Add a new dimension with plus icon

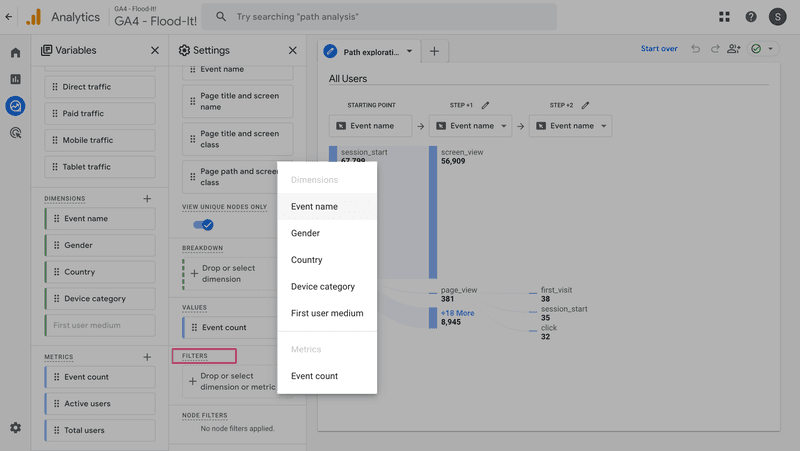tap(147, 198)
